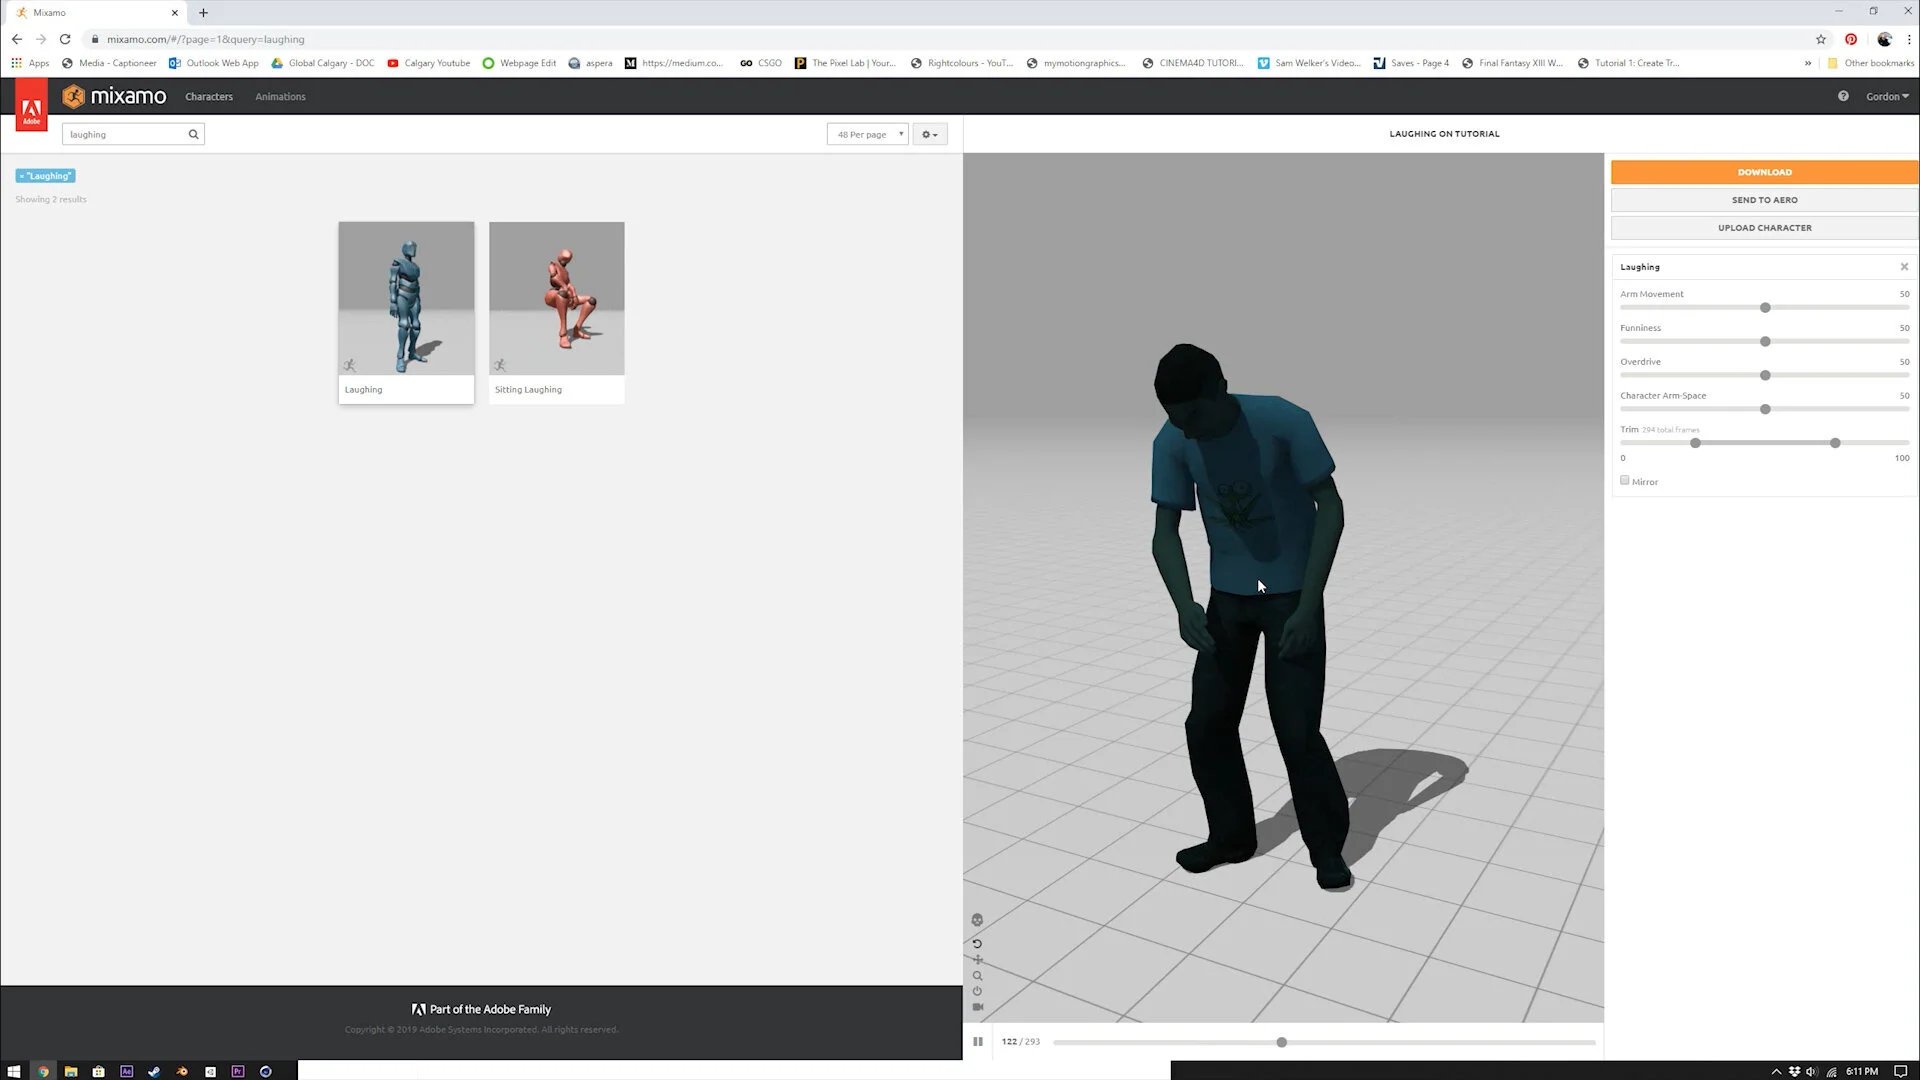Click the orange Download button
This screenshot has width=1920, height=1080.
coord(1763,172)
